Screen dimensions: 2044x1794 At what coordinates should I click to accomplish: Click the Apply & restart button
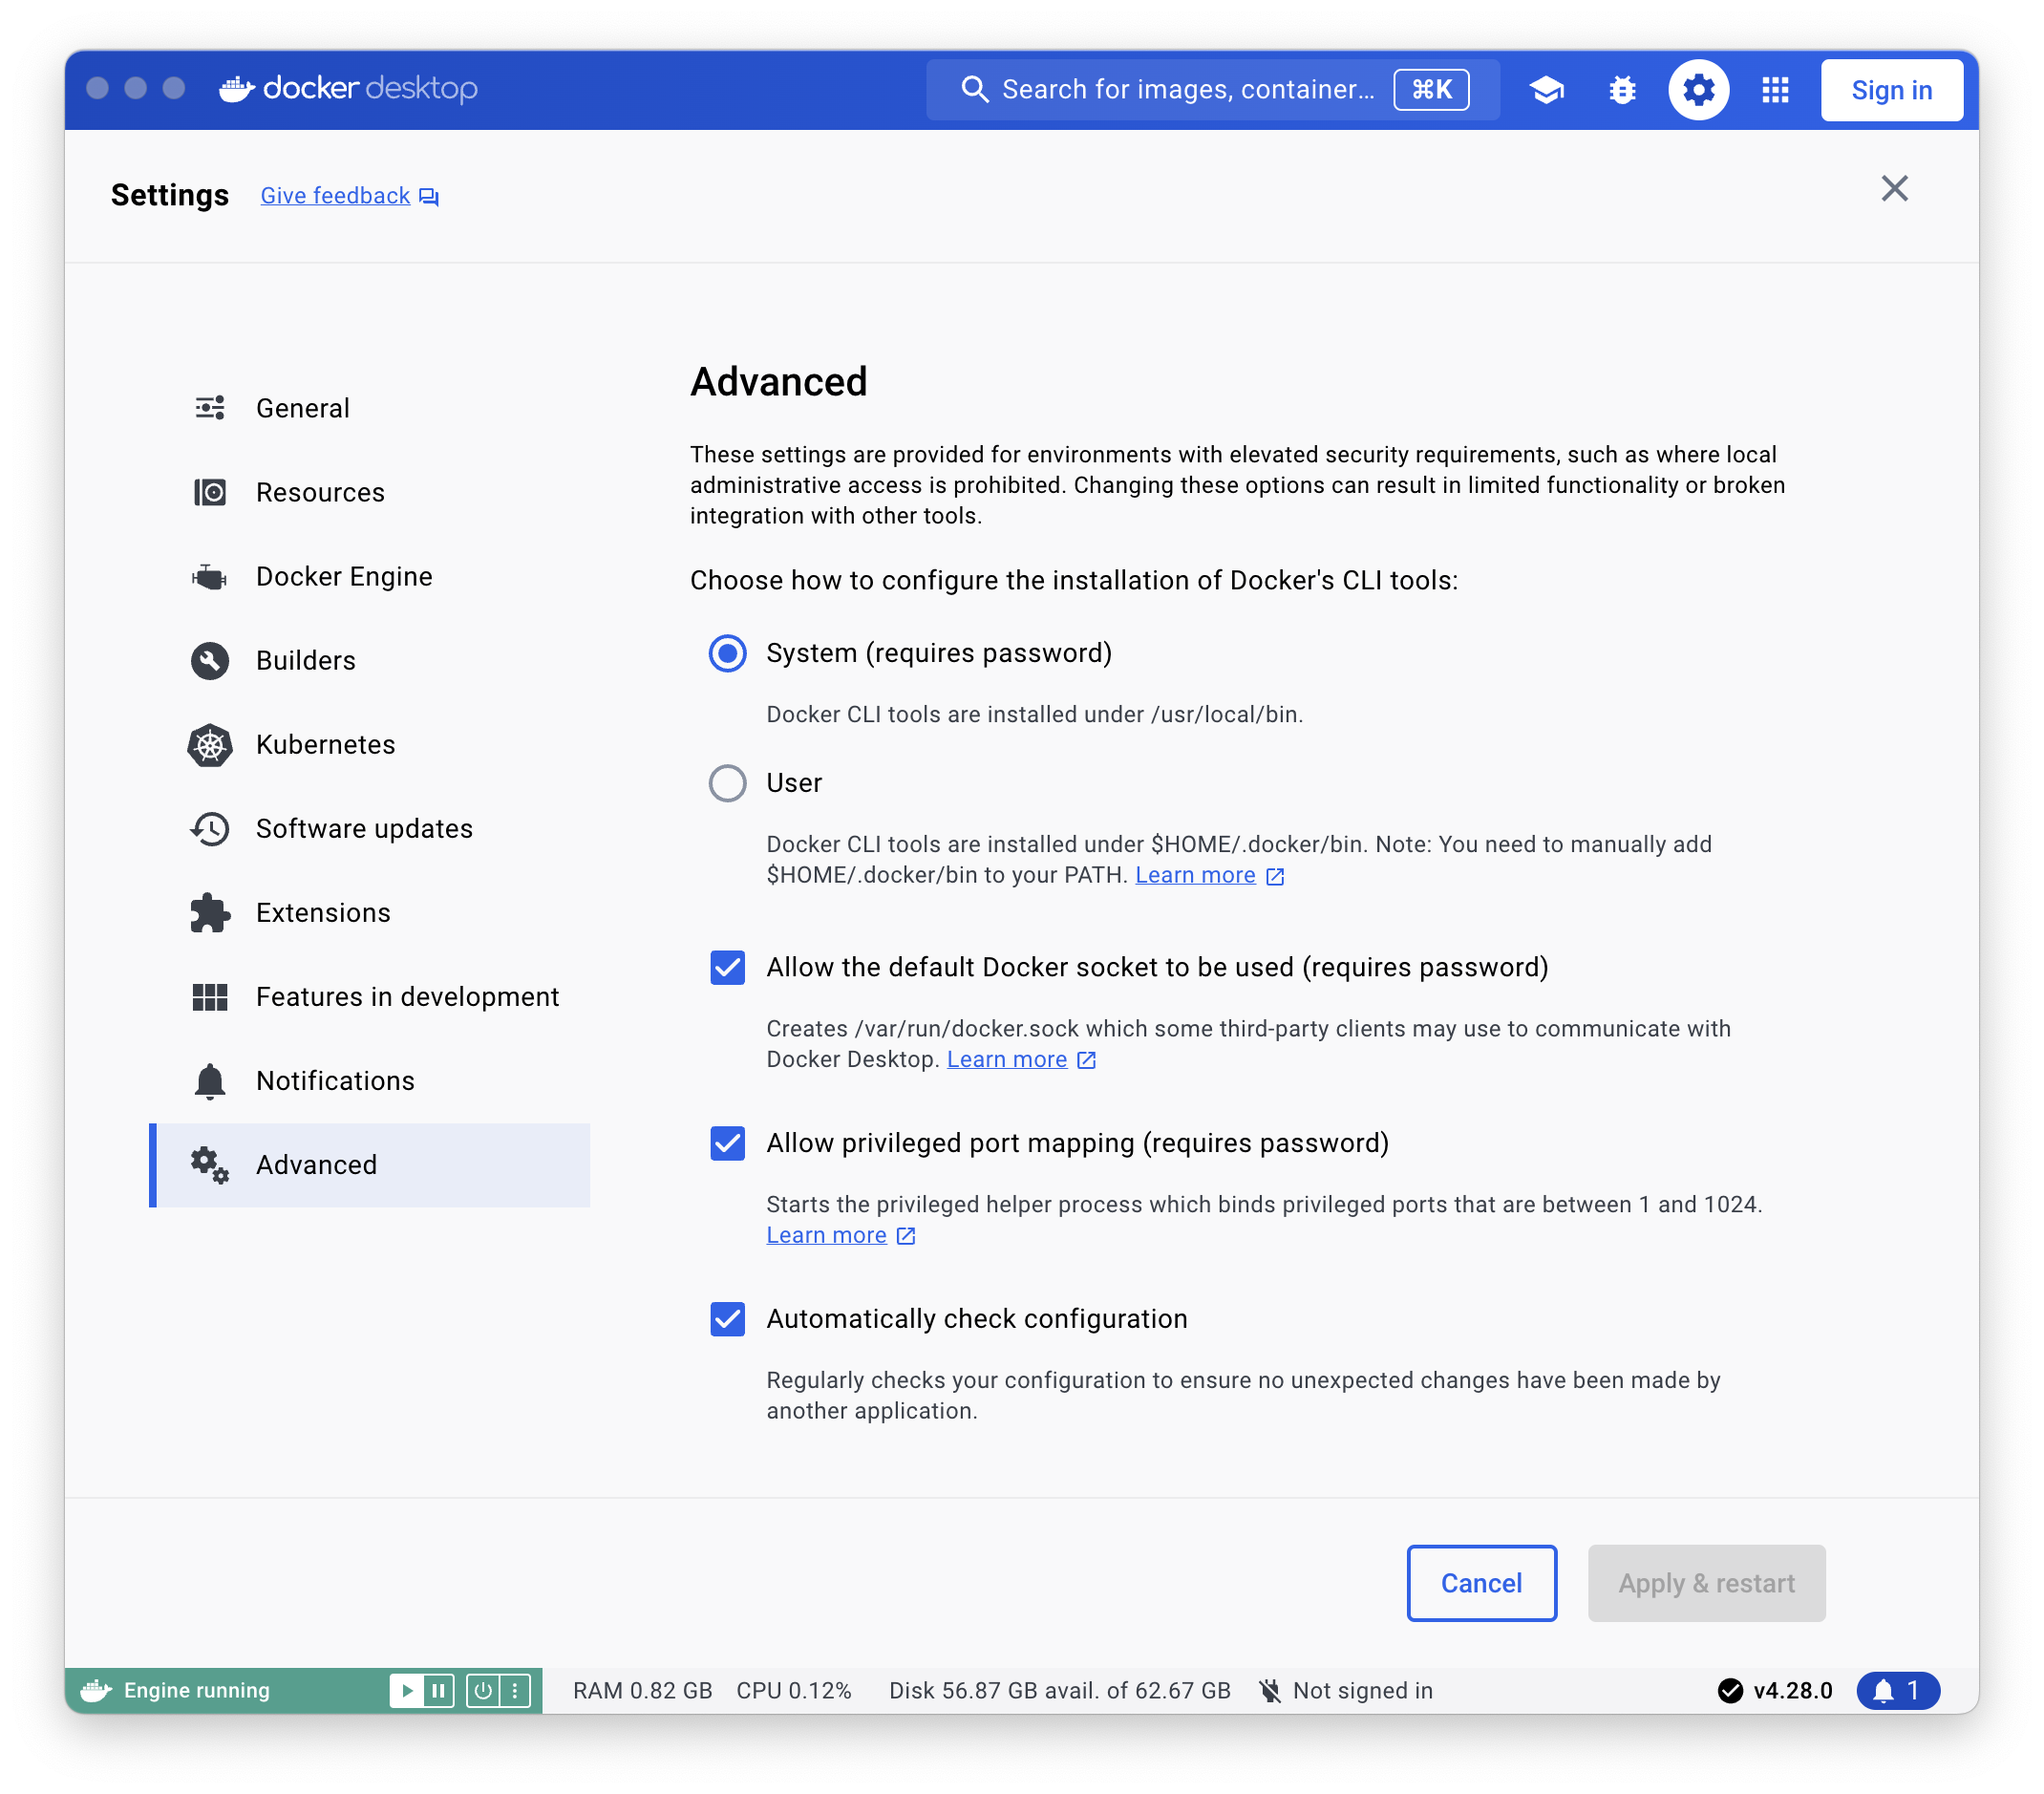coord(1706,1582)
